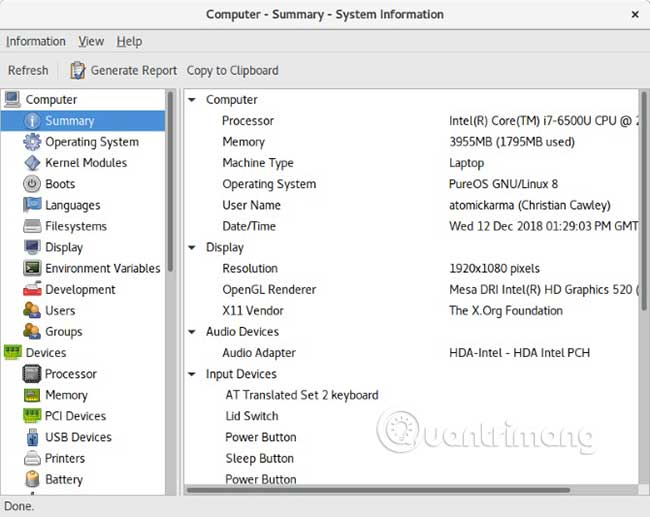Click the Environment Variables terminal icon
The height and width of the screenshot is (517, 650).
click(32, 268)
